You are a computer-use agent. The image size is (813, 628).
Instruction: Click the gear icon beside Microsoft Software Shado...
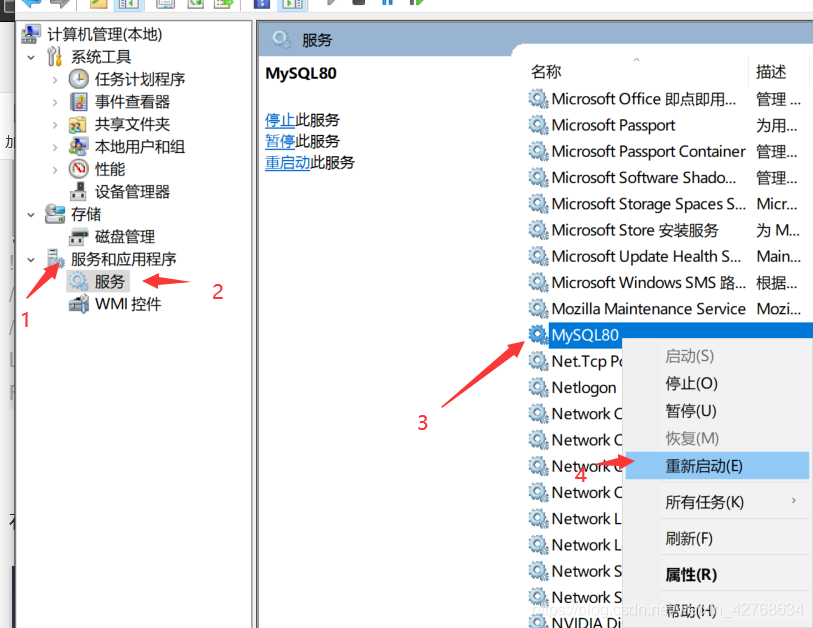(x=538, y=177)
